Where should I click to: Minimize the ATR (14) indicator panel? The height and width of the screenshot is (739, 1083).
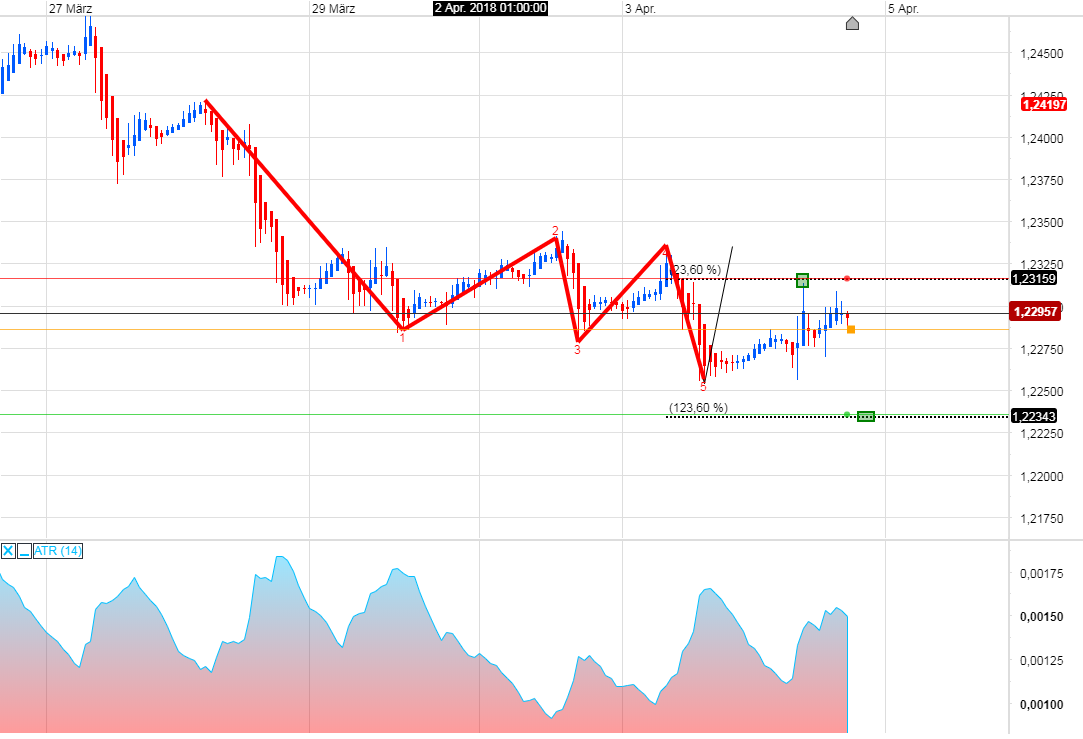[23, 551]
